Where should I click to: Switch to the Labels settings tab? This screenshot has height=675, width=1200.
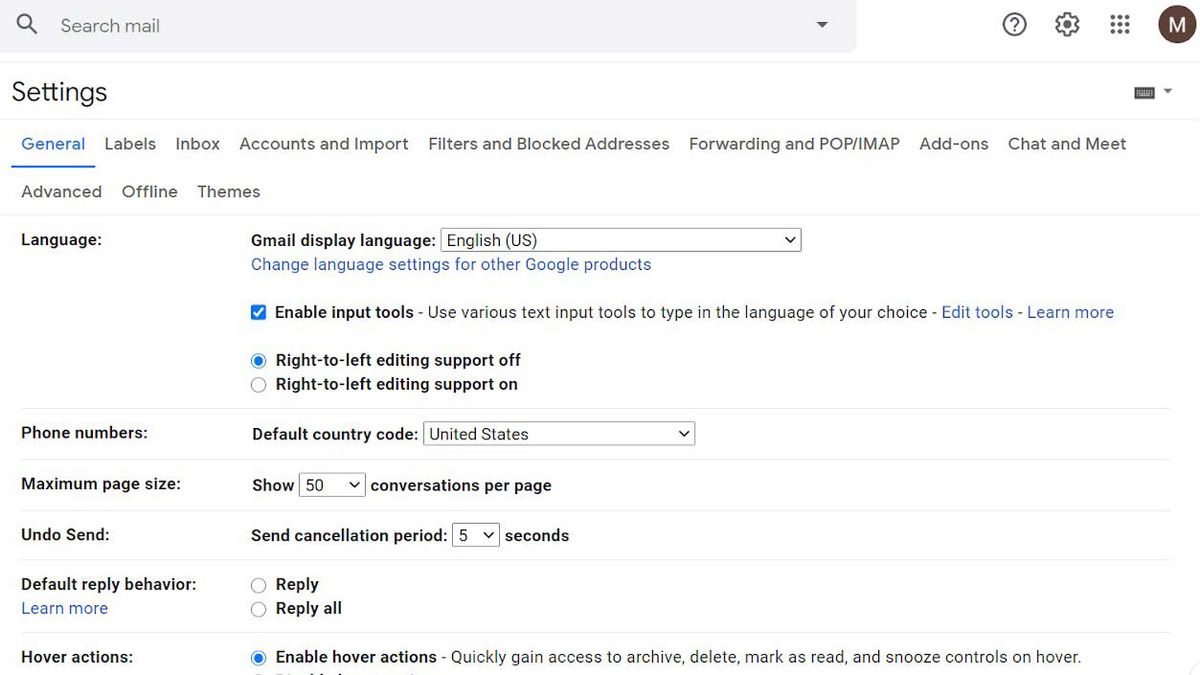130,143
